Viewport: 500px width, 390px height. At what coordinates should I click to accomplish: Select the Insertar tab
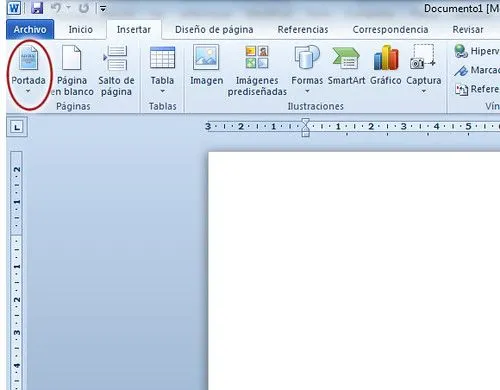coord(134,29)
